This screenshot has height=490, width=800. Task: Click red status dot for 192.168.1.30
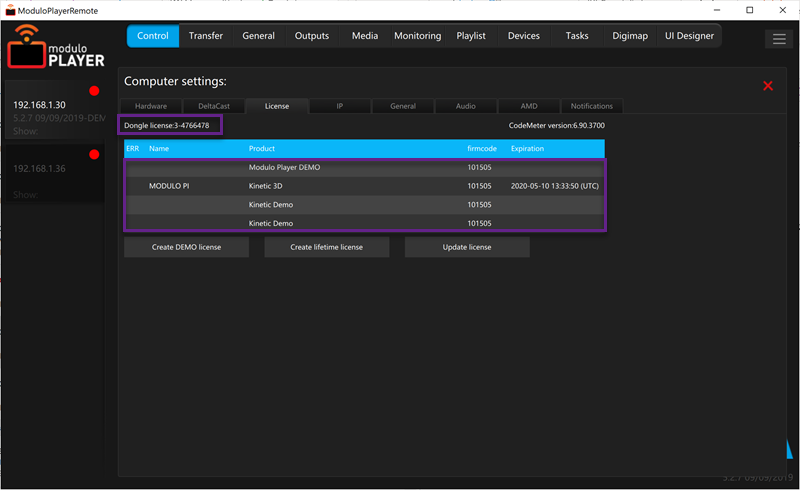[x=94, y=91]
